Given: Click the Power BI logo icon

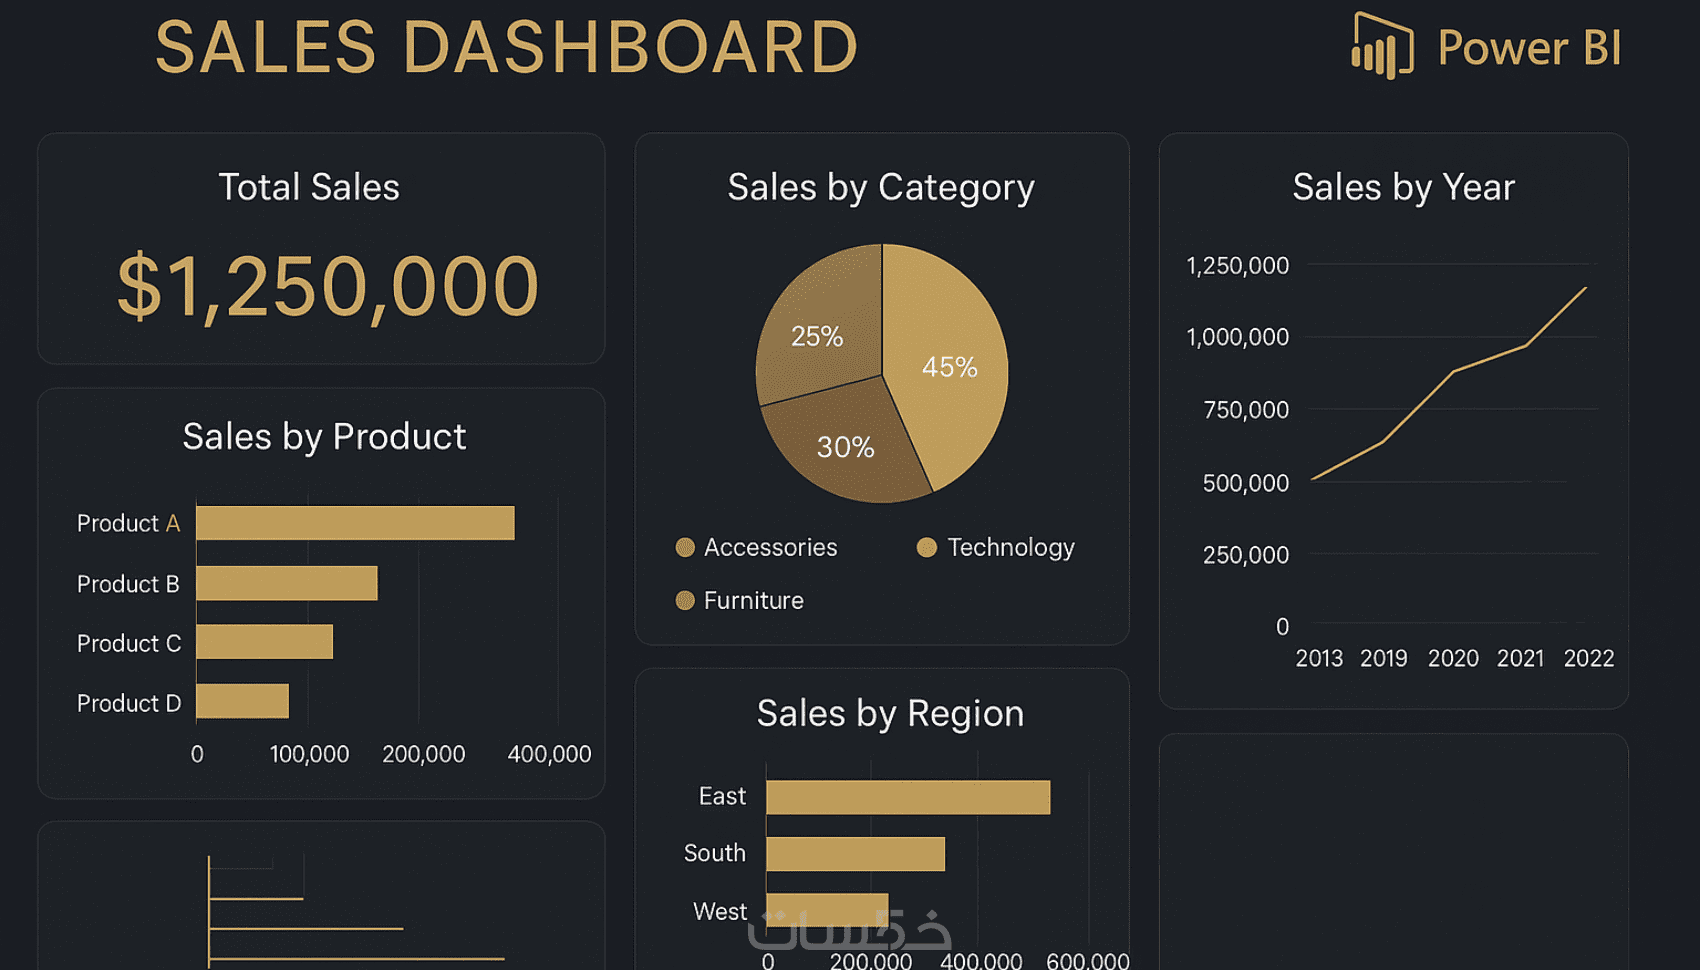Looking at the screenshot, I should click(1382, 45).
